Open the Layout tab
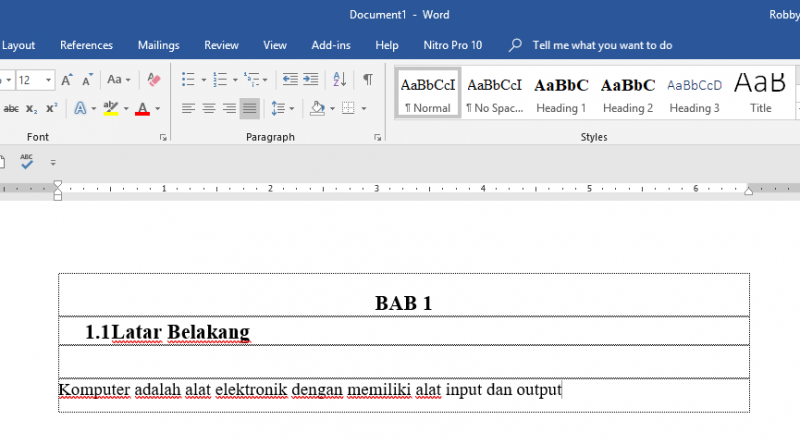This screenshot has width=800, height=445. [18, 45]
